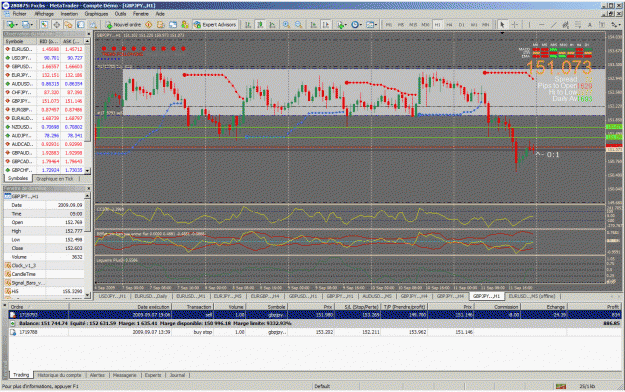625x392 pixels.
Task: Click the MetaEditor diamond icon
Action: click(x=149, y=25)
